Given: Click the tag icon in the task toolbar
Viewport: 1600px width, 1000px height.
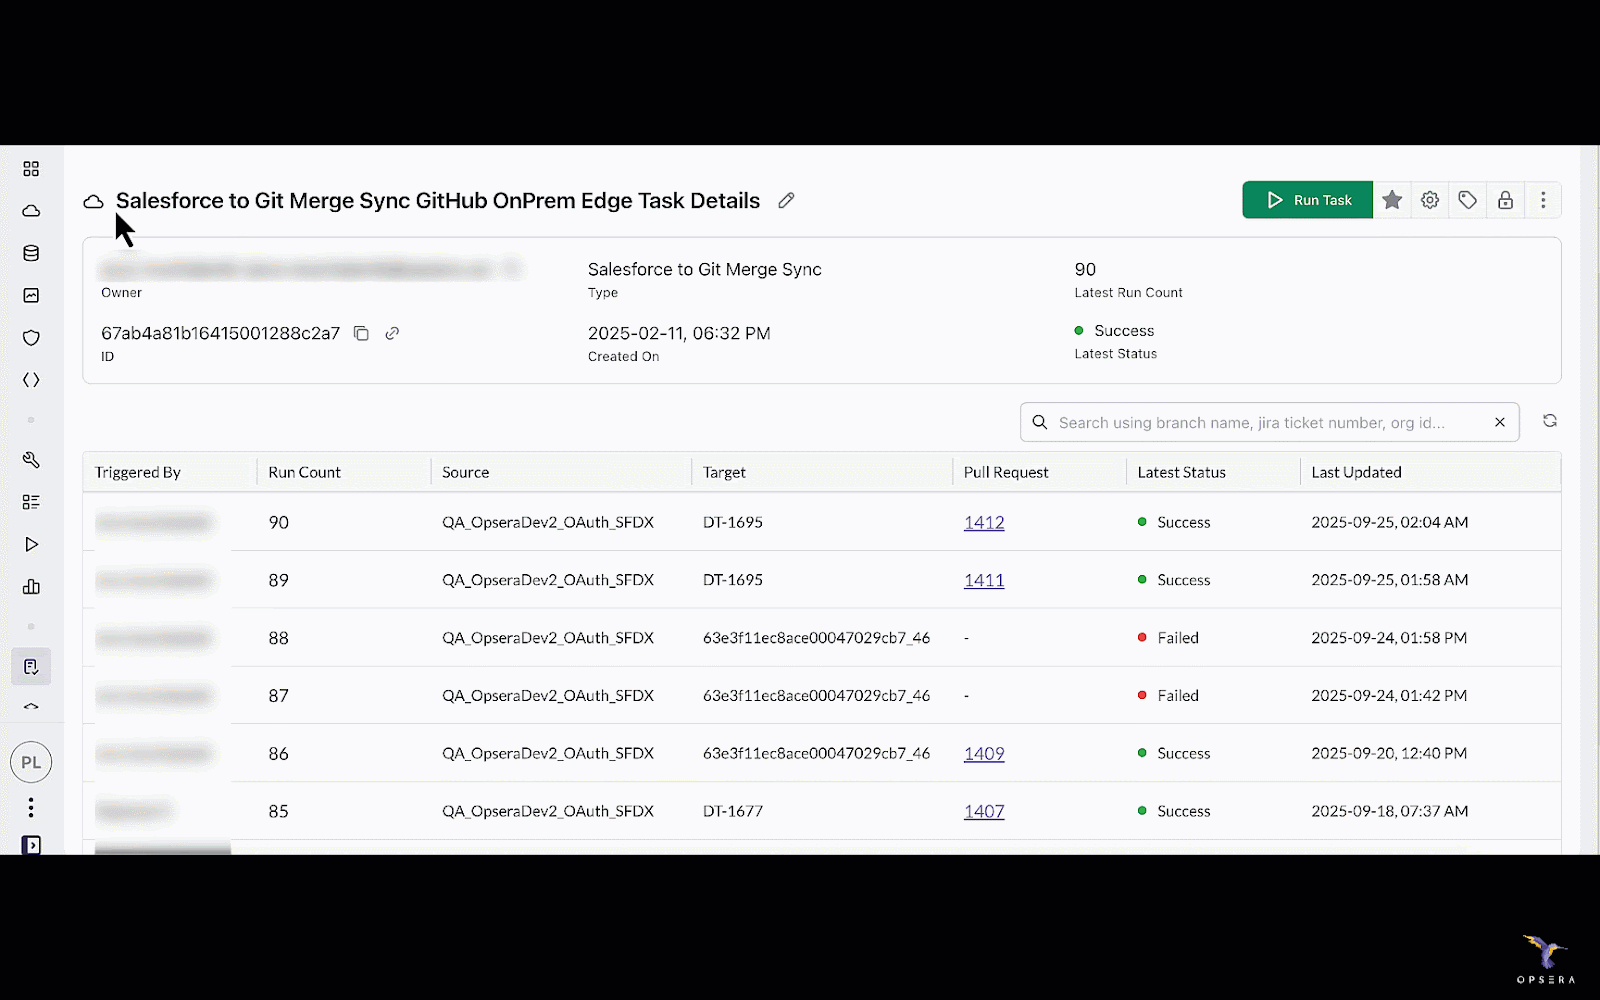Looking at the screenshot, I should [x=1467, y=200].
